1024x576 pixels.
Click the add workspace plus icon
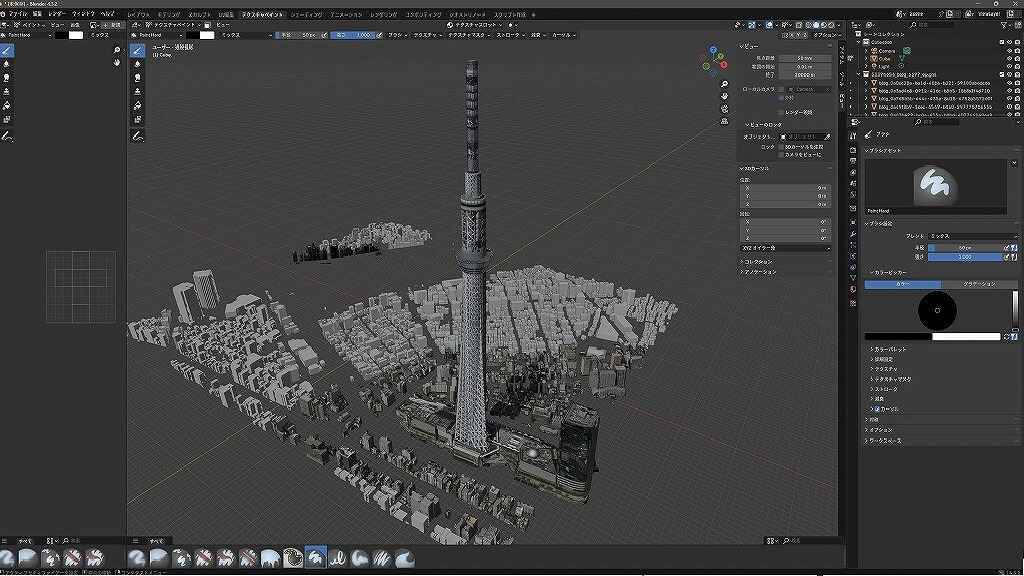pos(533,14)
